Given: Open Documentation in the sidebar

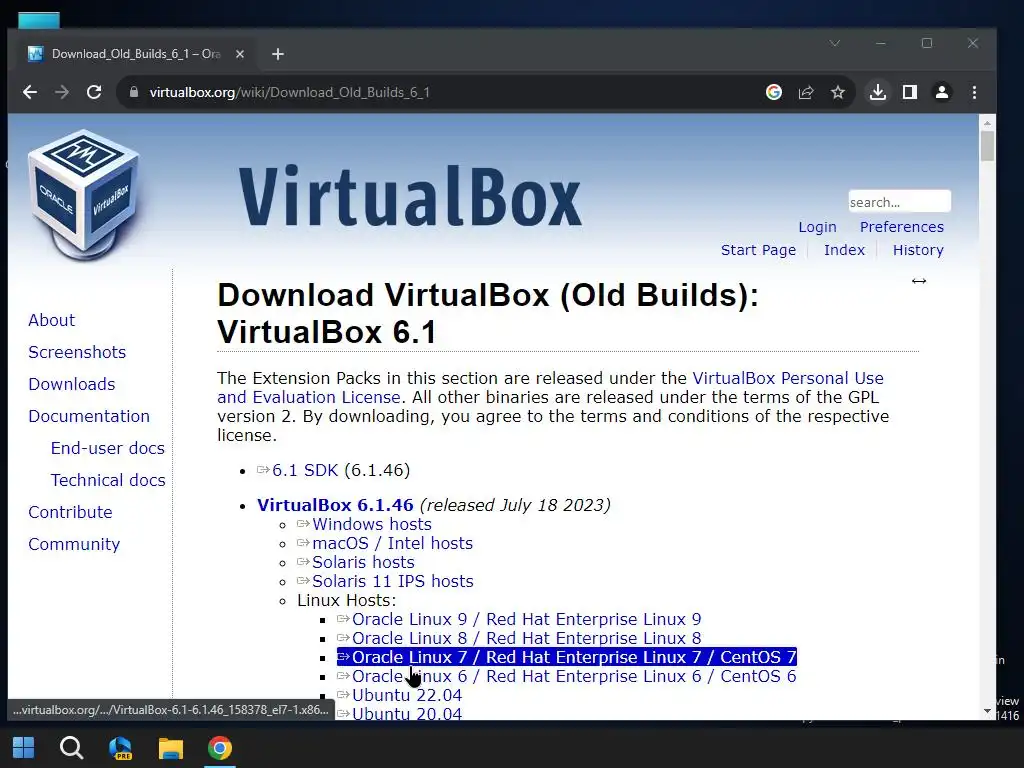Looking at the screenshot, I should tap(89, 416).
